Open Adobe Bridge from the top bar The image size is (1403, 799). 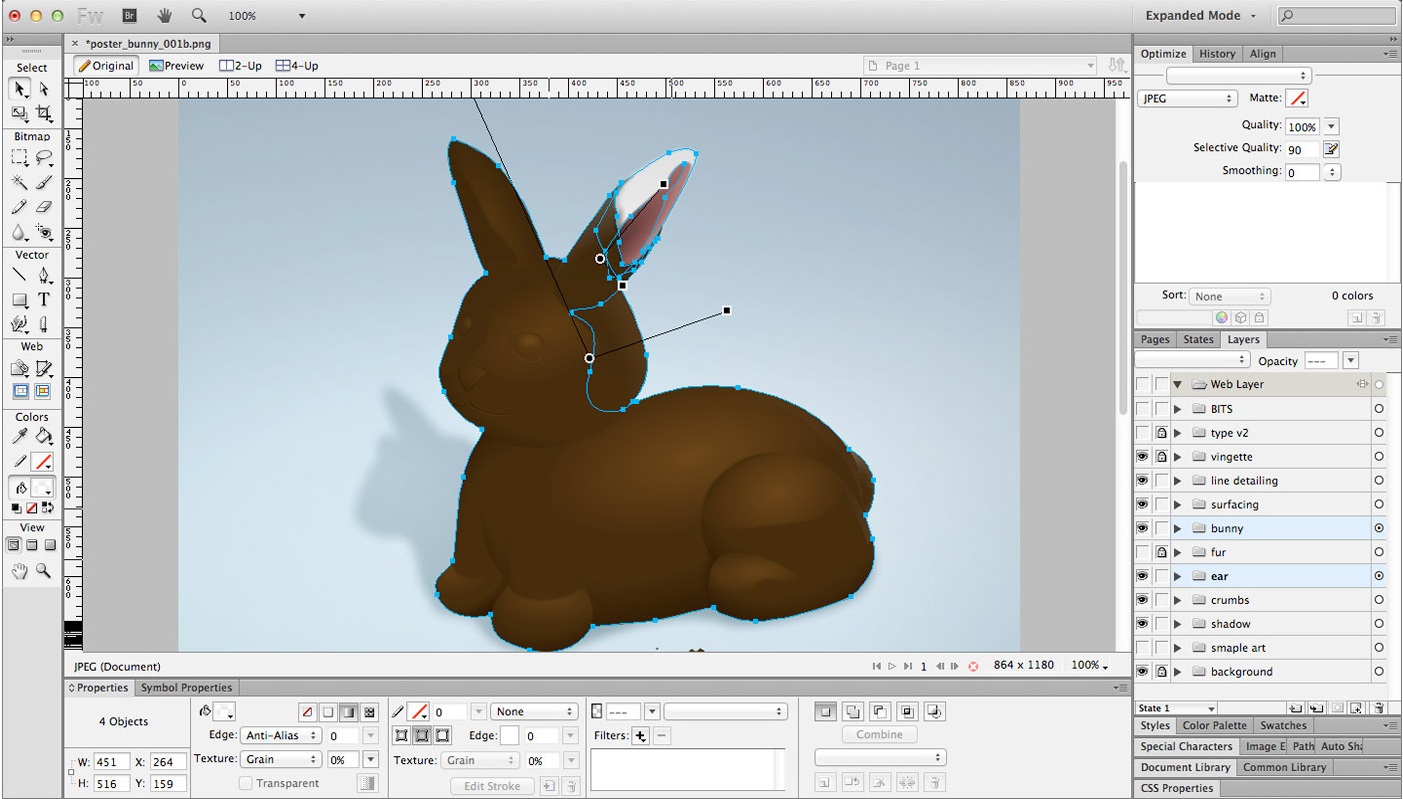(129, 16)
